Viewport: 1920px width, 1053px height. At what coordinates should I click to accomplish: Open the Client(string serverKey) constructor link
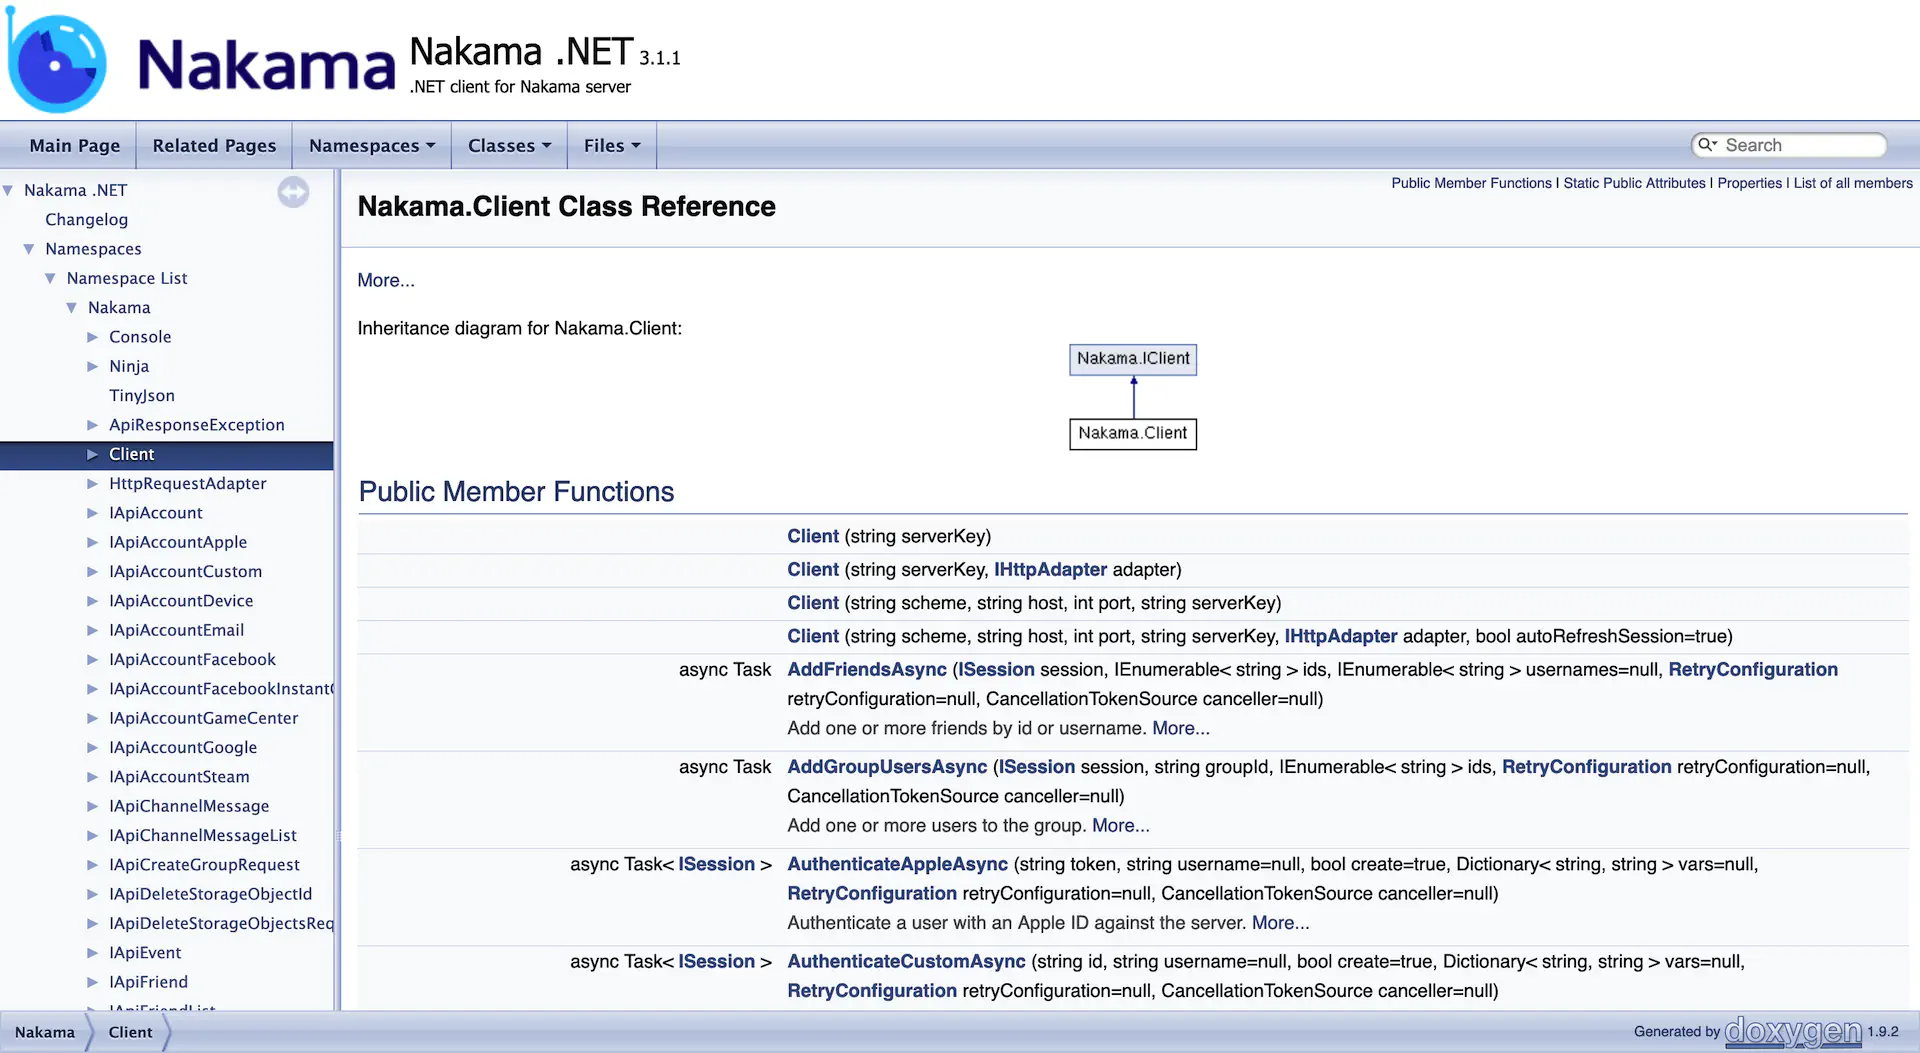(x=813, y=536)
